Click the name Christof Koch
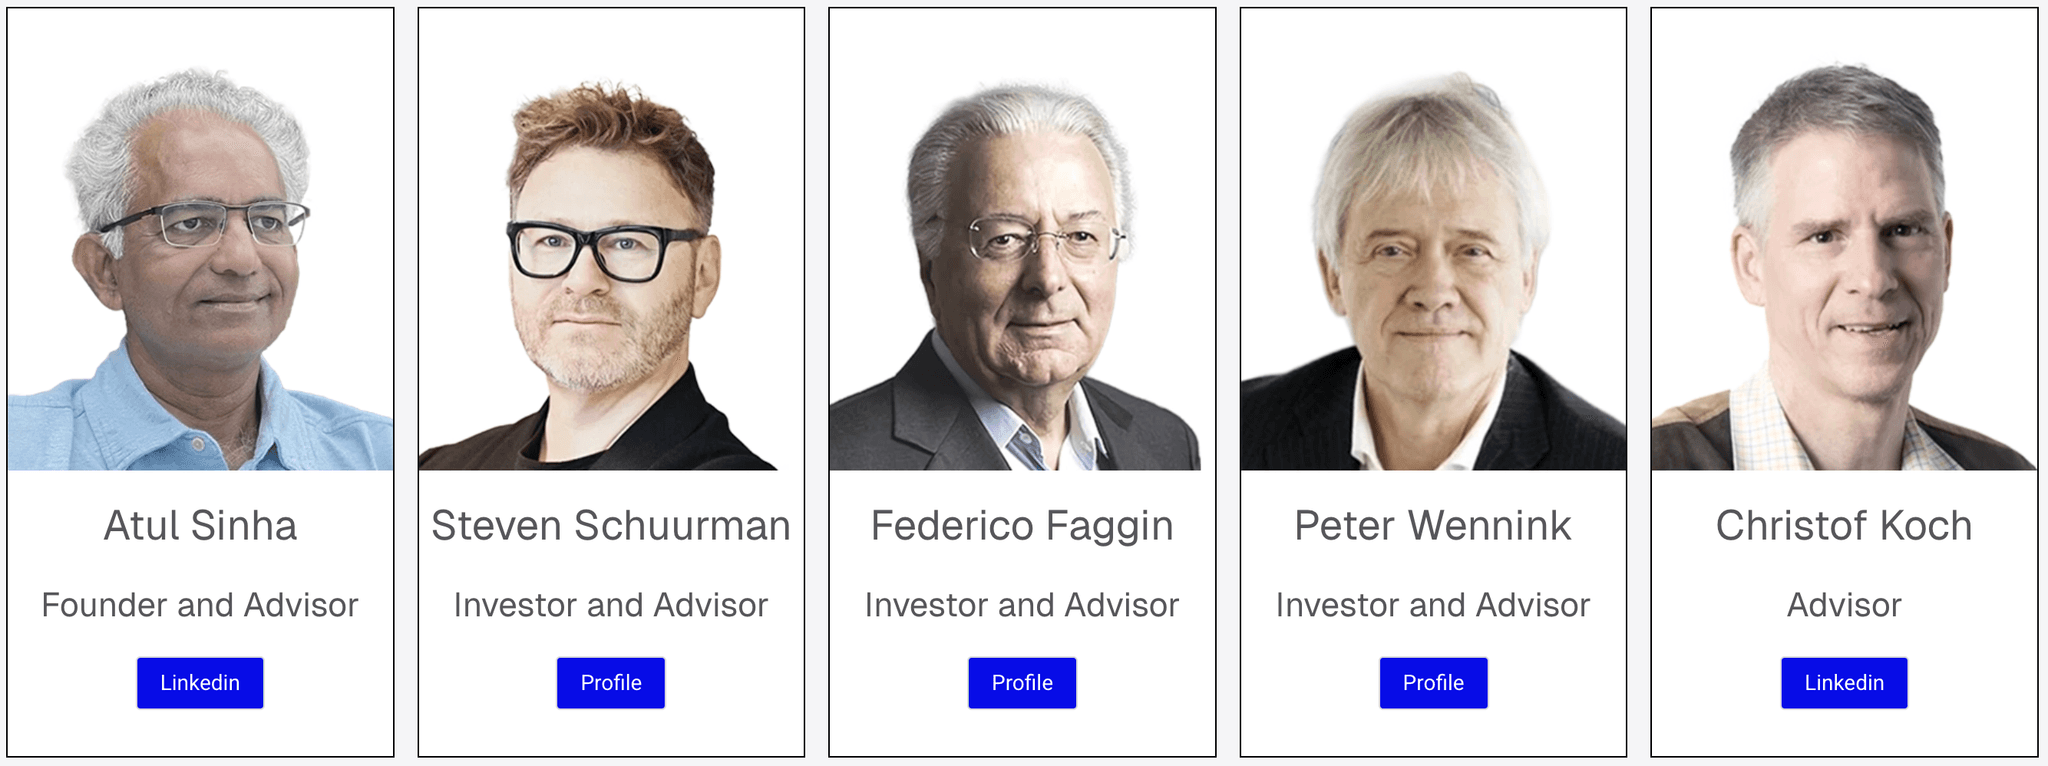The width and height of the screenshot is (2048, 766). [1843, 527]
